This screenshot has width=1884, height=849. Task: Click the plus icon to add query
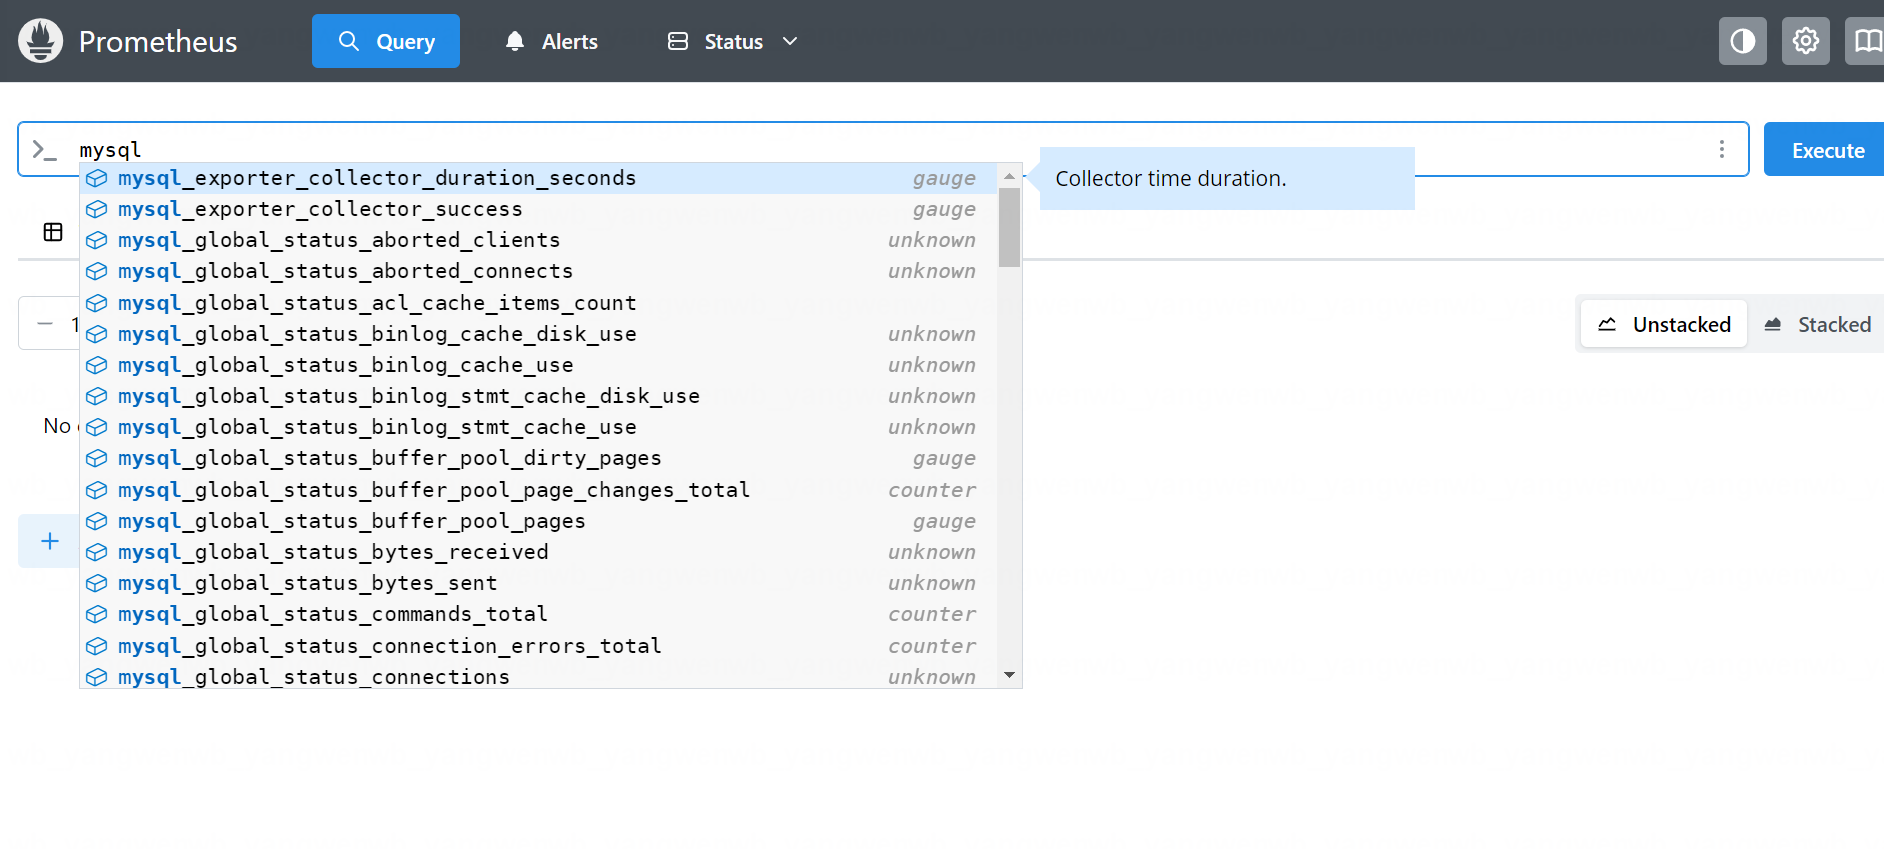tap(50, 541)
